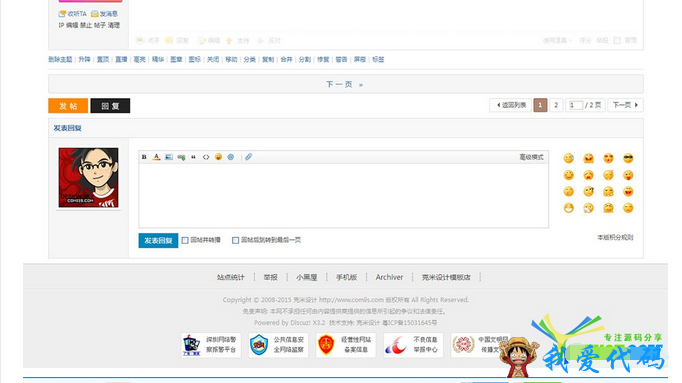Open the font color picker icon

(156, 157)
